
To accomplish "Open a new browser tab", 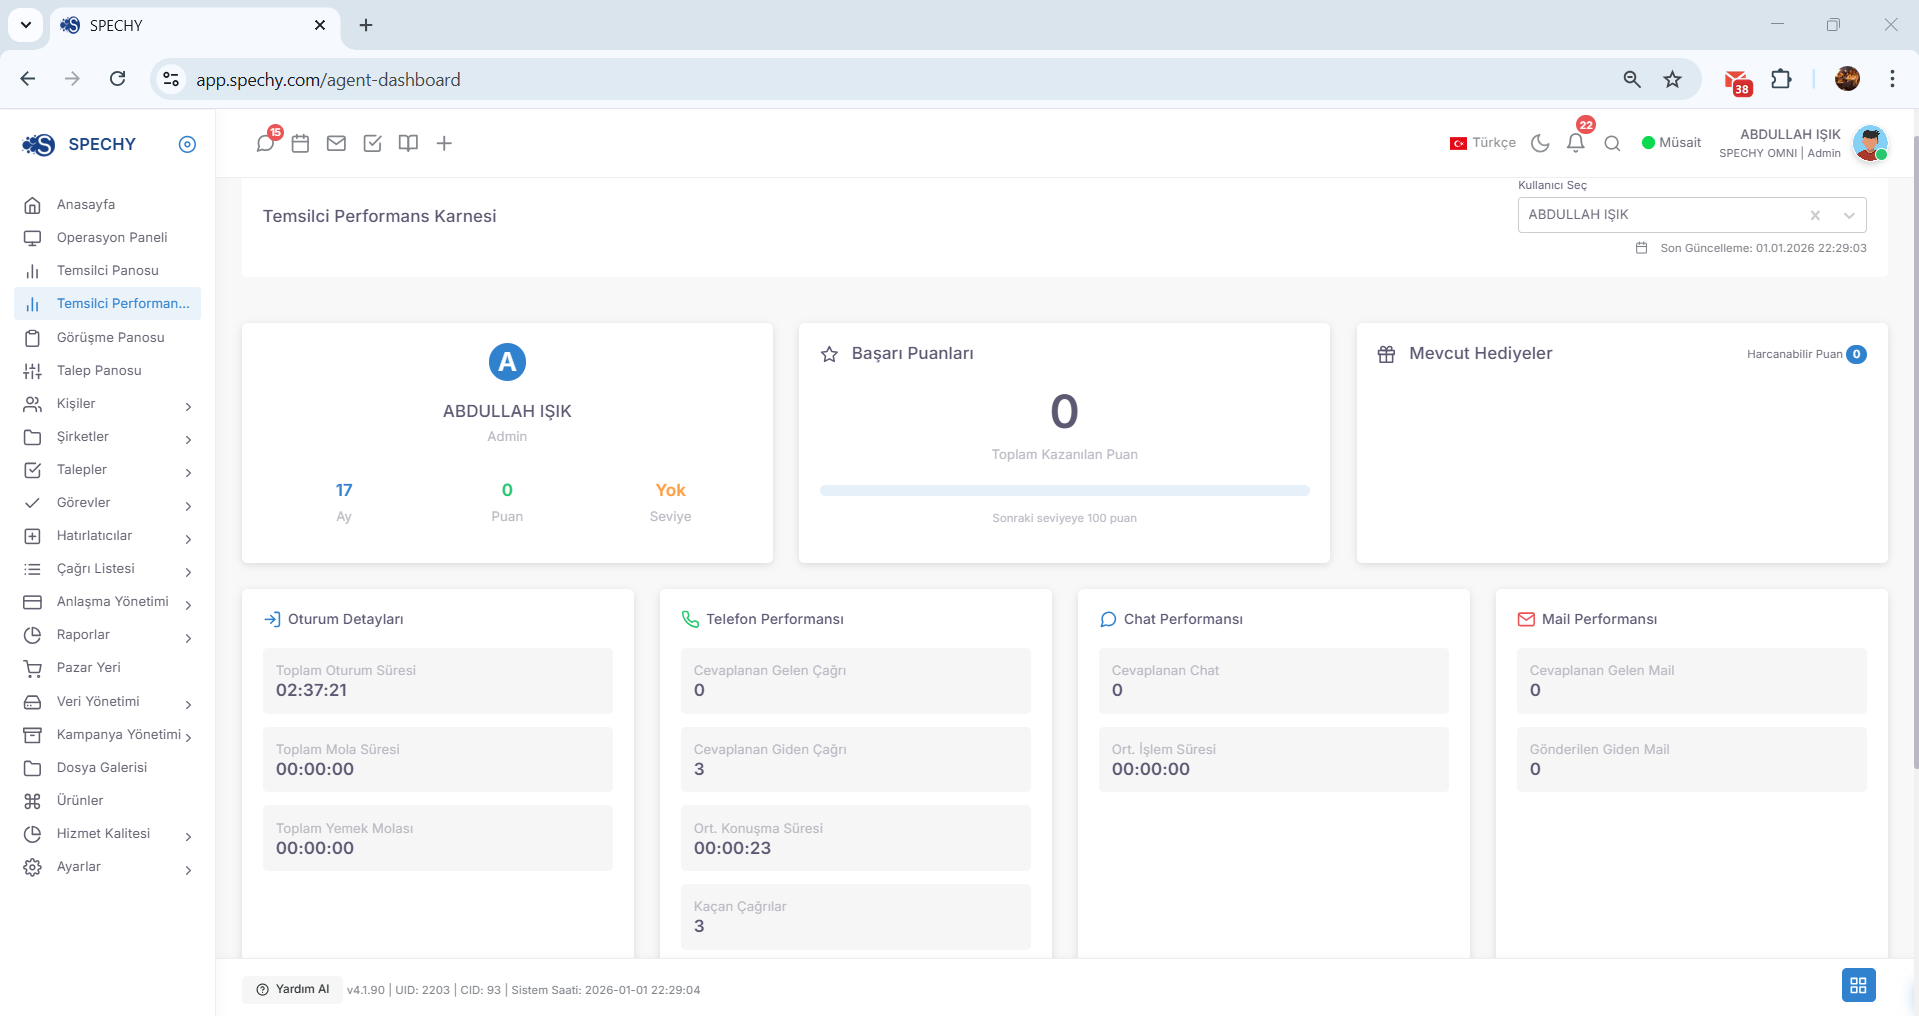I will click(x=366, y=25).
